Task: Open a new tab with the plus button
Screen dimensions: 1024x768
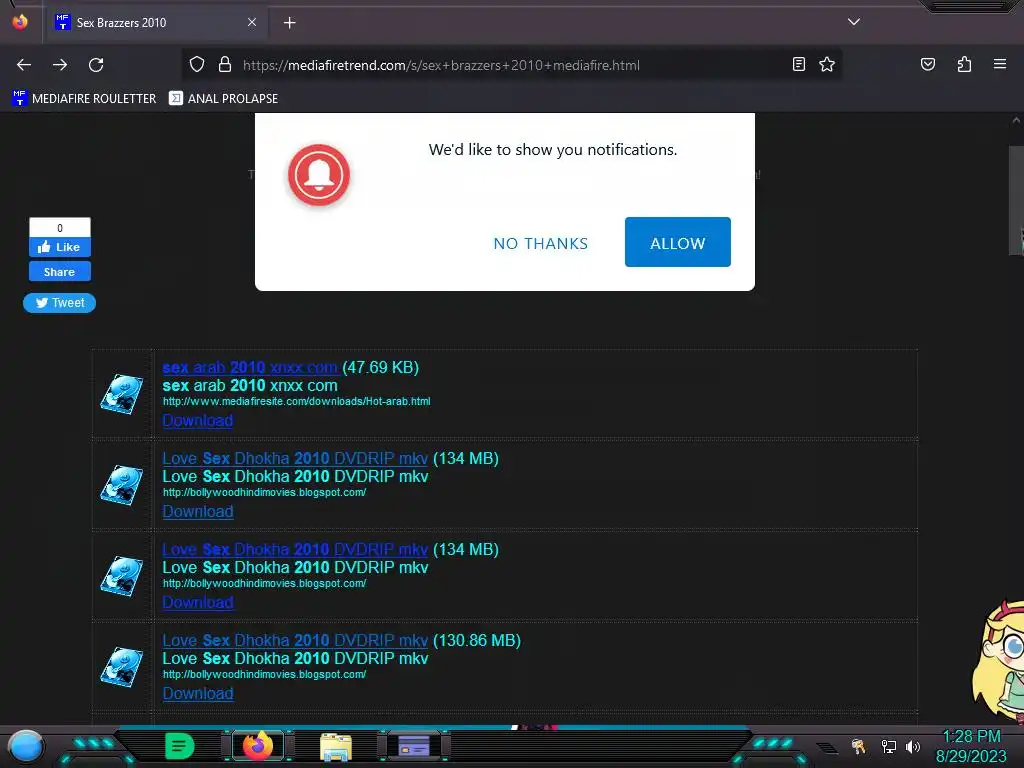Action: click(x=289, y=23)
